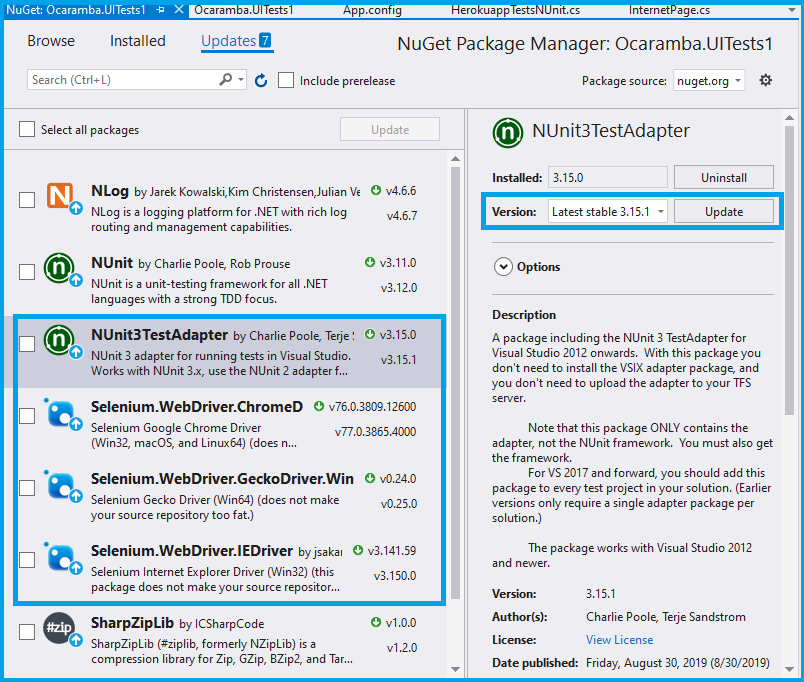Close the NuGet: Ocaramba.UITests1 tab

179,10
